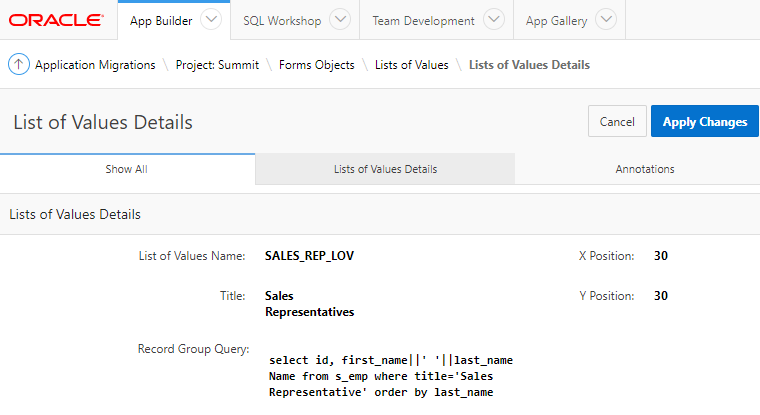This screenshot has height=415, width=760.
Task: Navigate to Application Migrations breadcrumb
Action: coord(95,65)
